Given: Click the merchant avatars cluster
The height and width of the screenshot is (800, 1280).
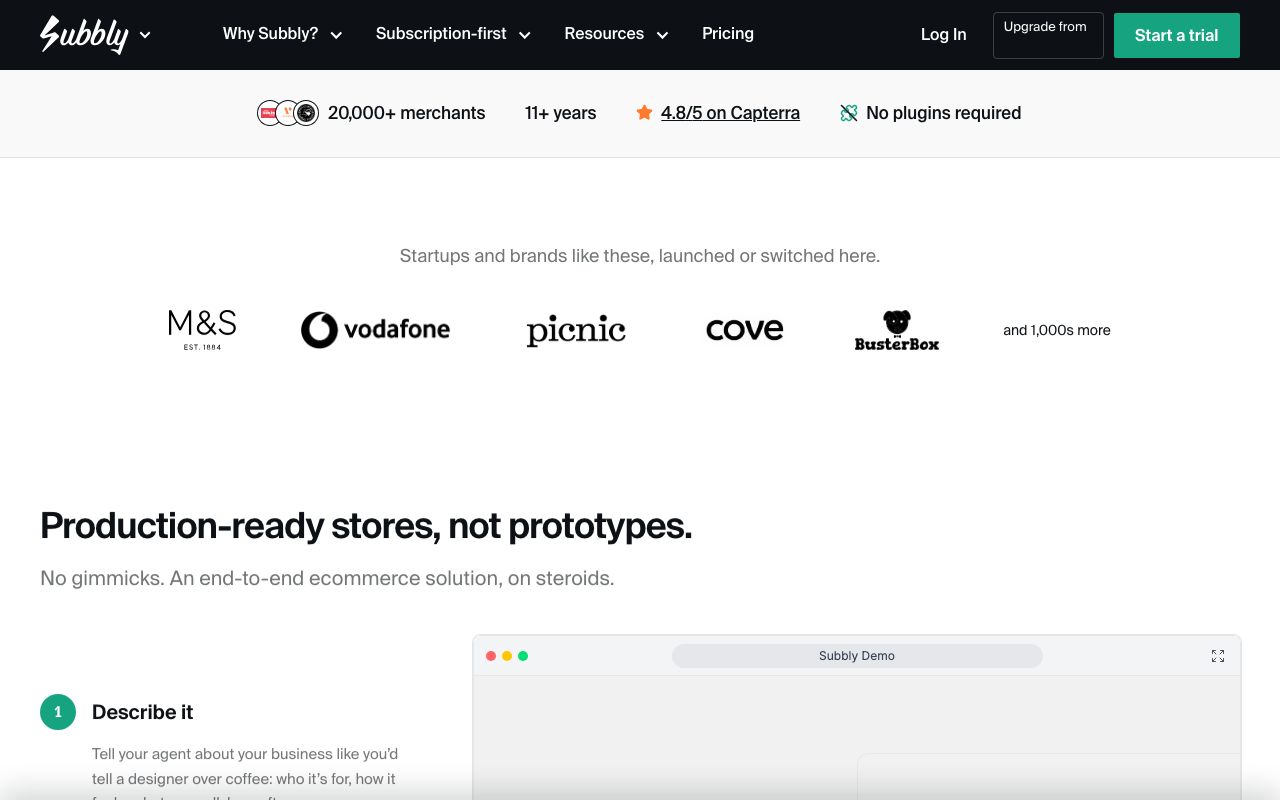Looking at the screenshot, I should click(x=288, y=113).
